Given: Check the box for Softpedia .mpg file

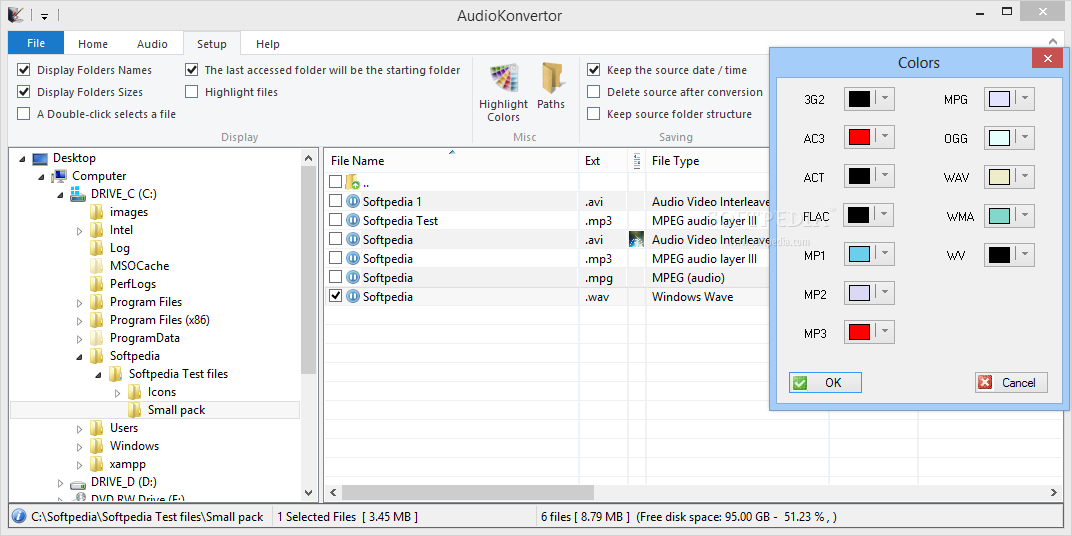Looking at the screenshot, I should pyautogui.click(x=336, y=277).
